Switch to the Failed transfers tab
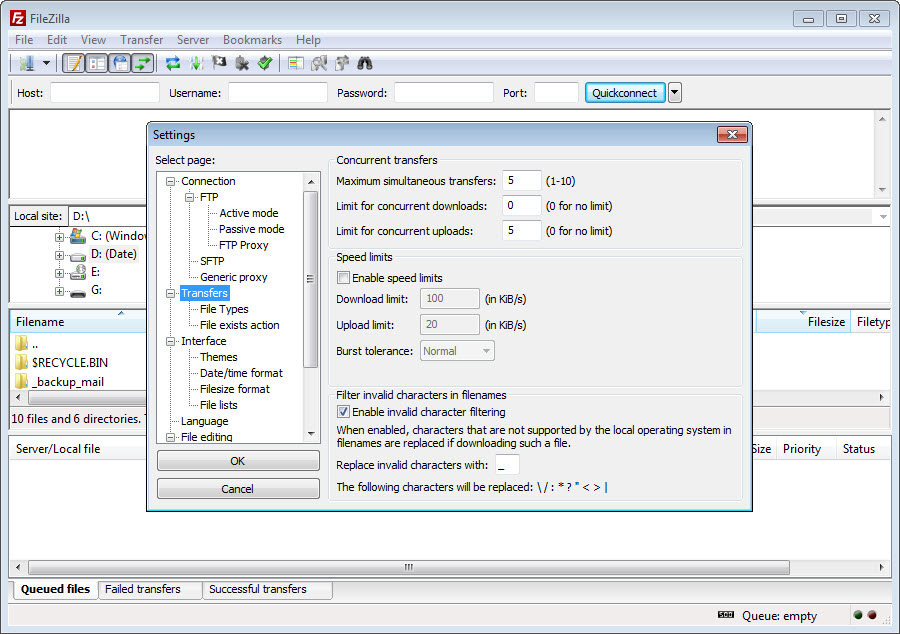The image size is (900, 634). (149, 589)
